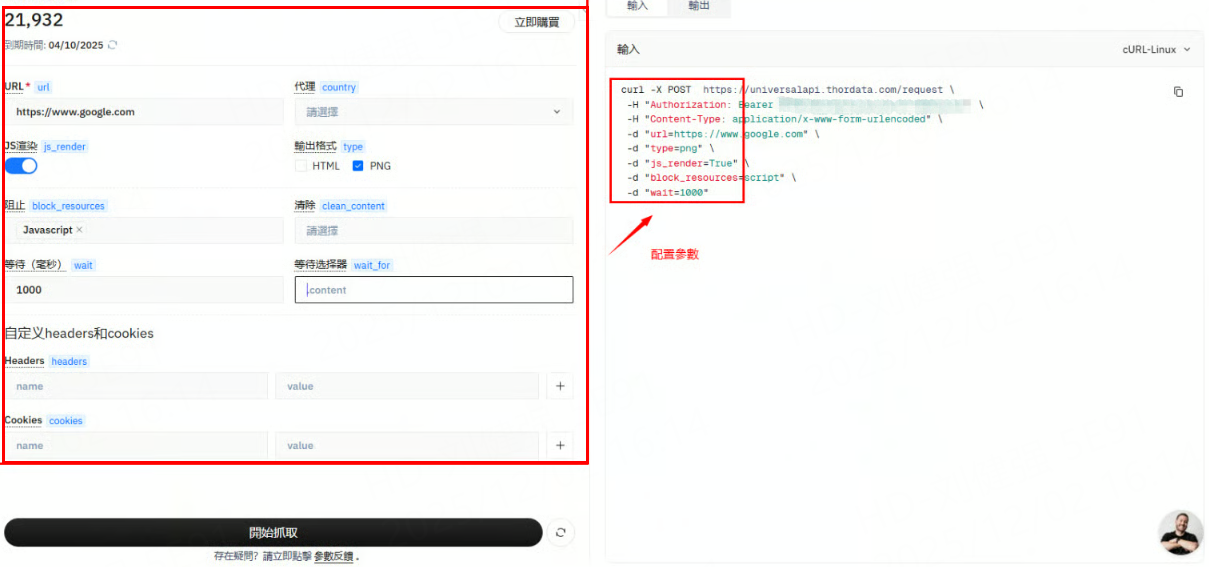Image resolution: width=1209 pixels, height=567 pixels.
Task: Click the refresh icon beside 開始抓取
Action: [x=560, y=533]
